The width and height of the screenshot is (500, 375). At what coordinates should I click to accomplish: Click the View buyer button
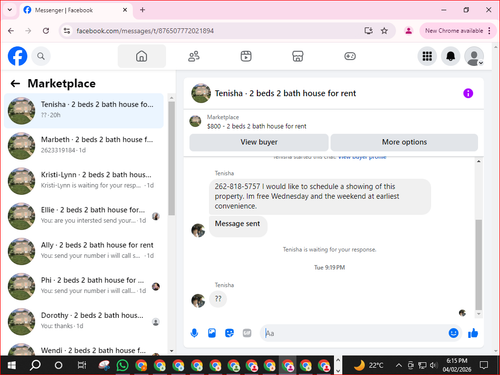point(259,142)
